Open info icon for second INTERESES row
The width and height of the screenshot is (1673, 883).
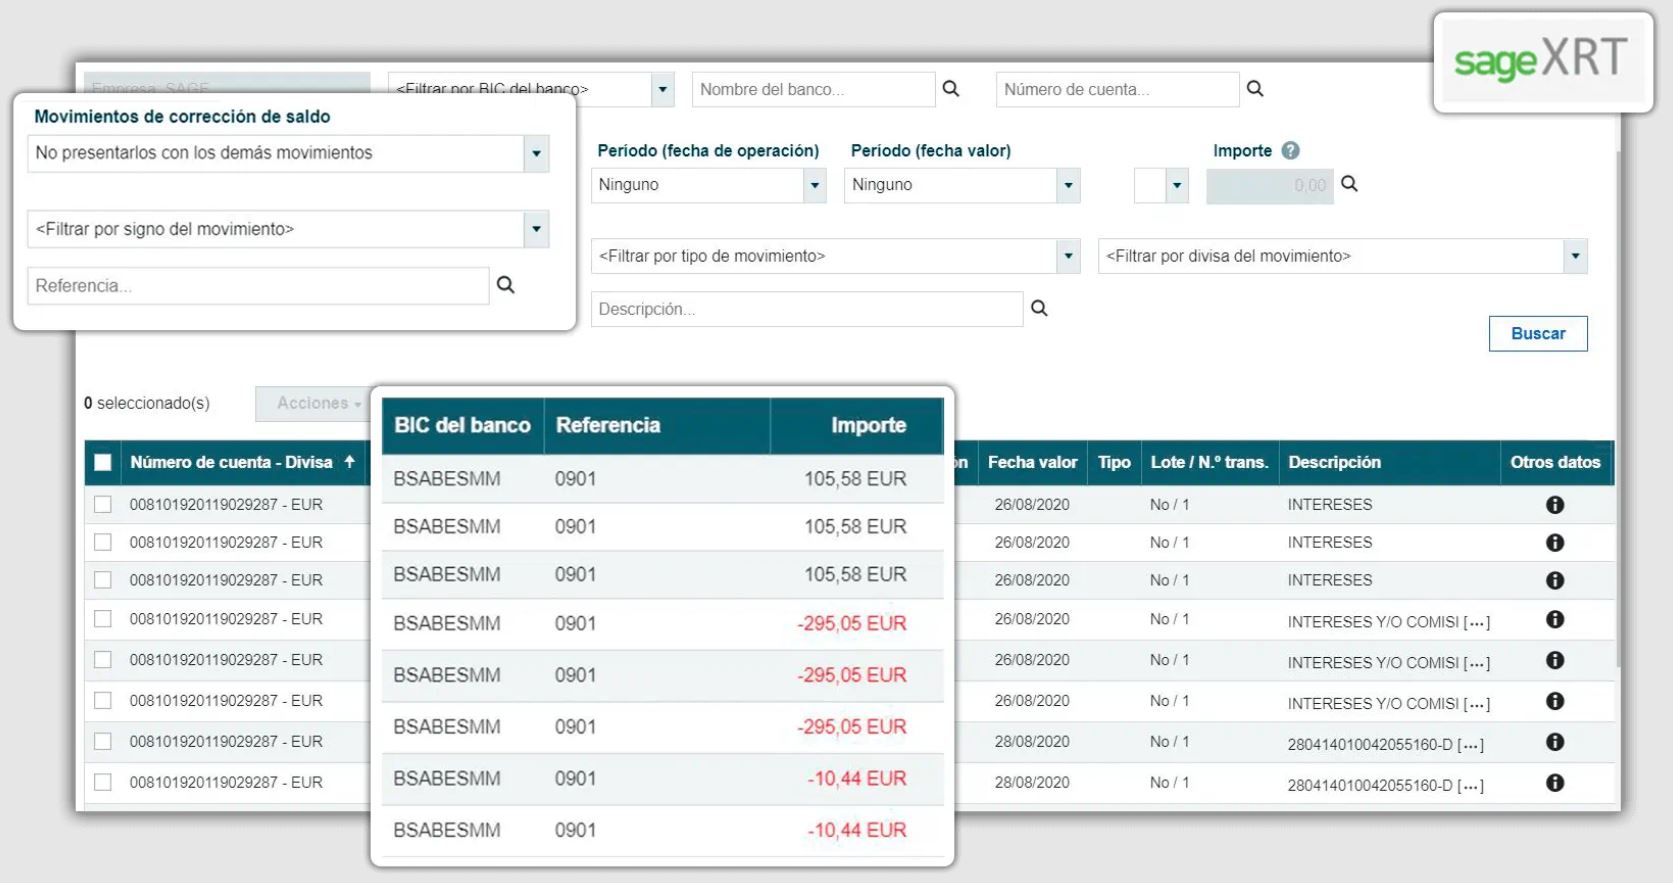(x=1555, y=543)
